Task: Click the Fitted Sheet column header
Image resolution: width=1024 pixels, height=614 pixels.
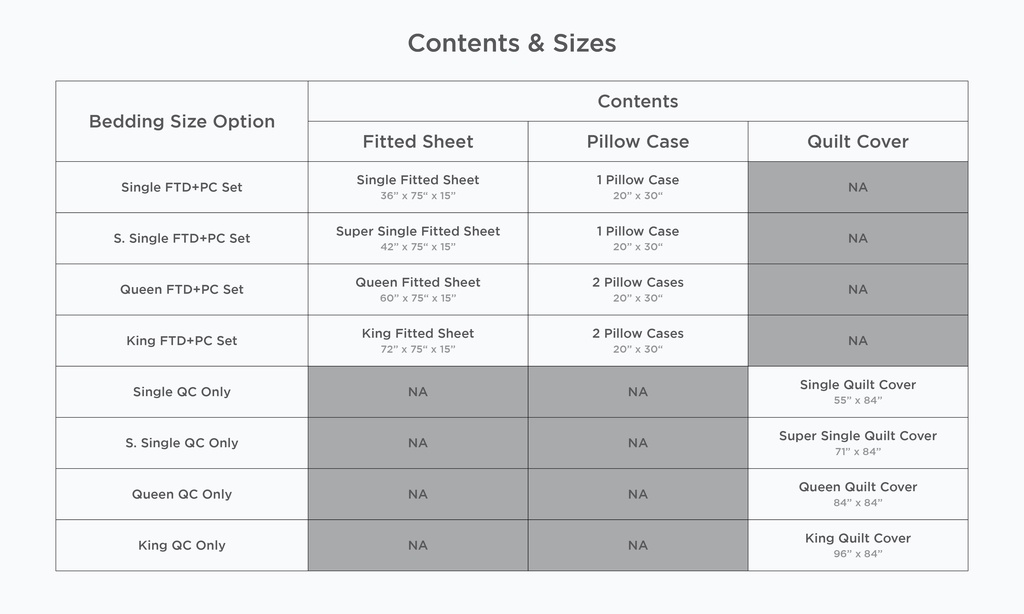Action: [418, 142]
